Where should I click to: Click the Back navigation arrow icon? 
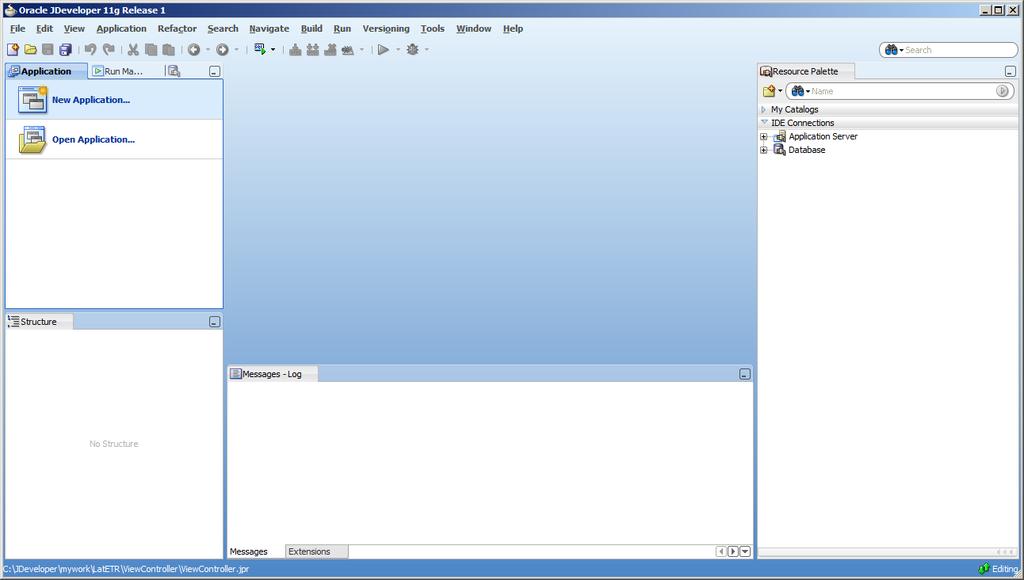(x=194, y=50)
